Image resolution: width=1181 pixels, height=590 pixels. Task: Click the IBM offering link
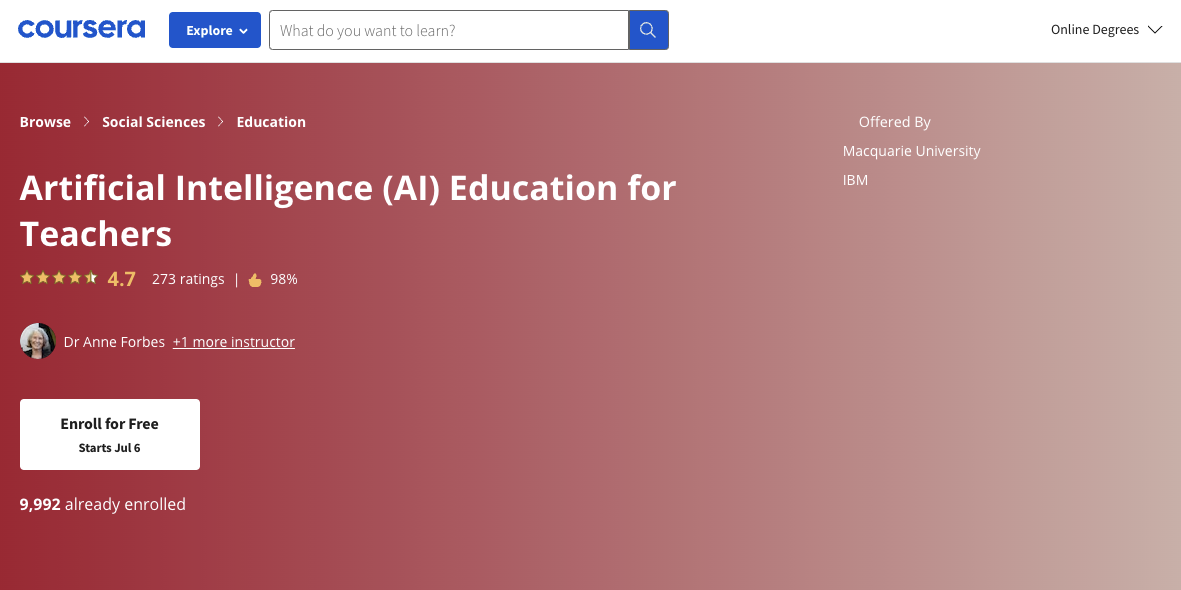coord(855,180)
